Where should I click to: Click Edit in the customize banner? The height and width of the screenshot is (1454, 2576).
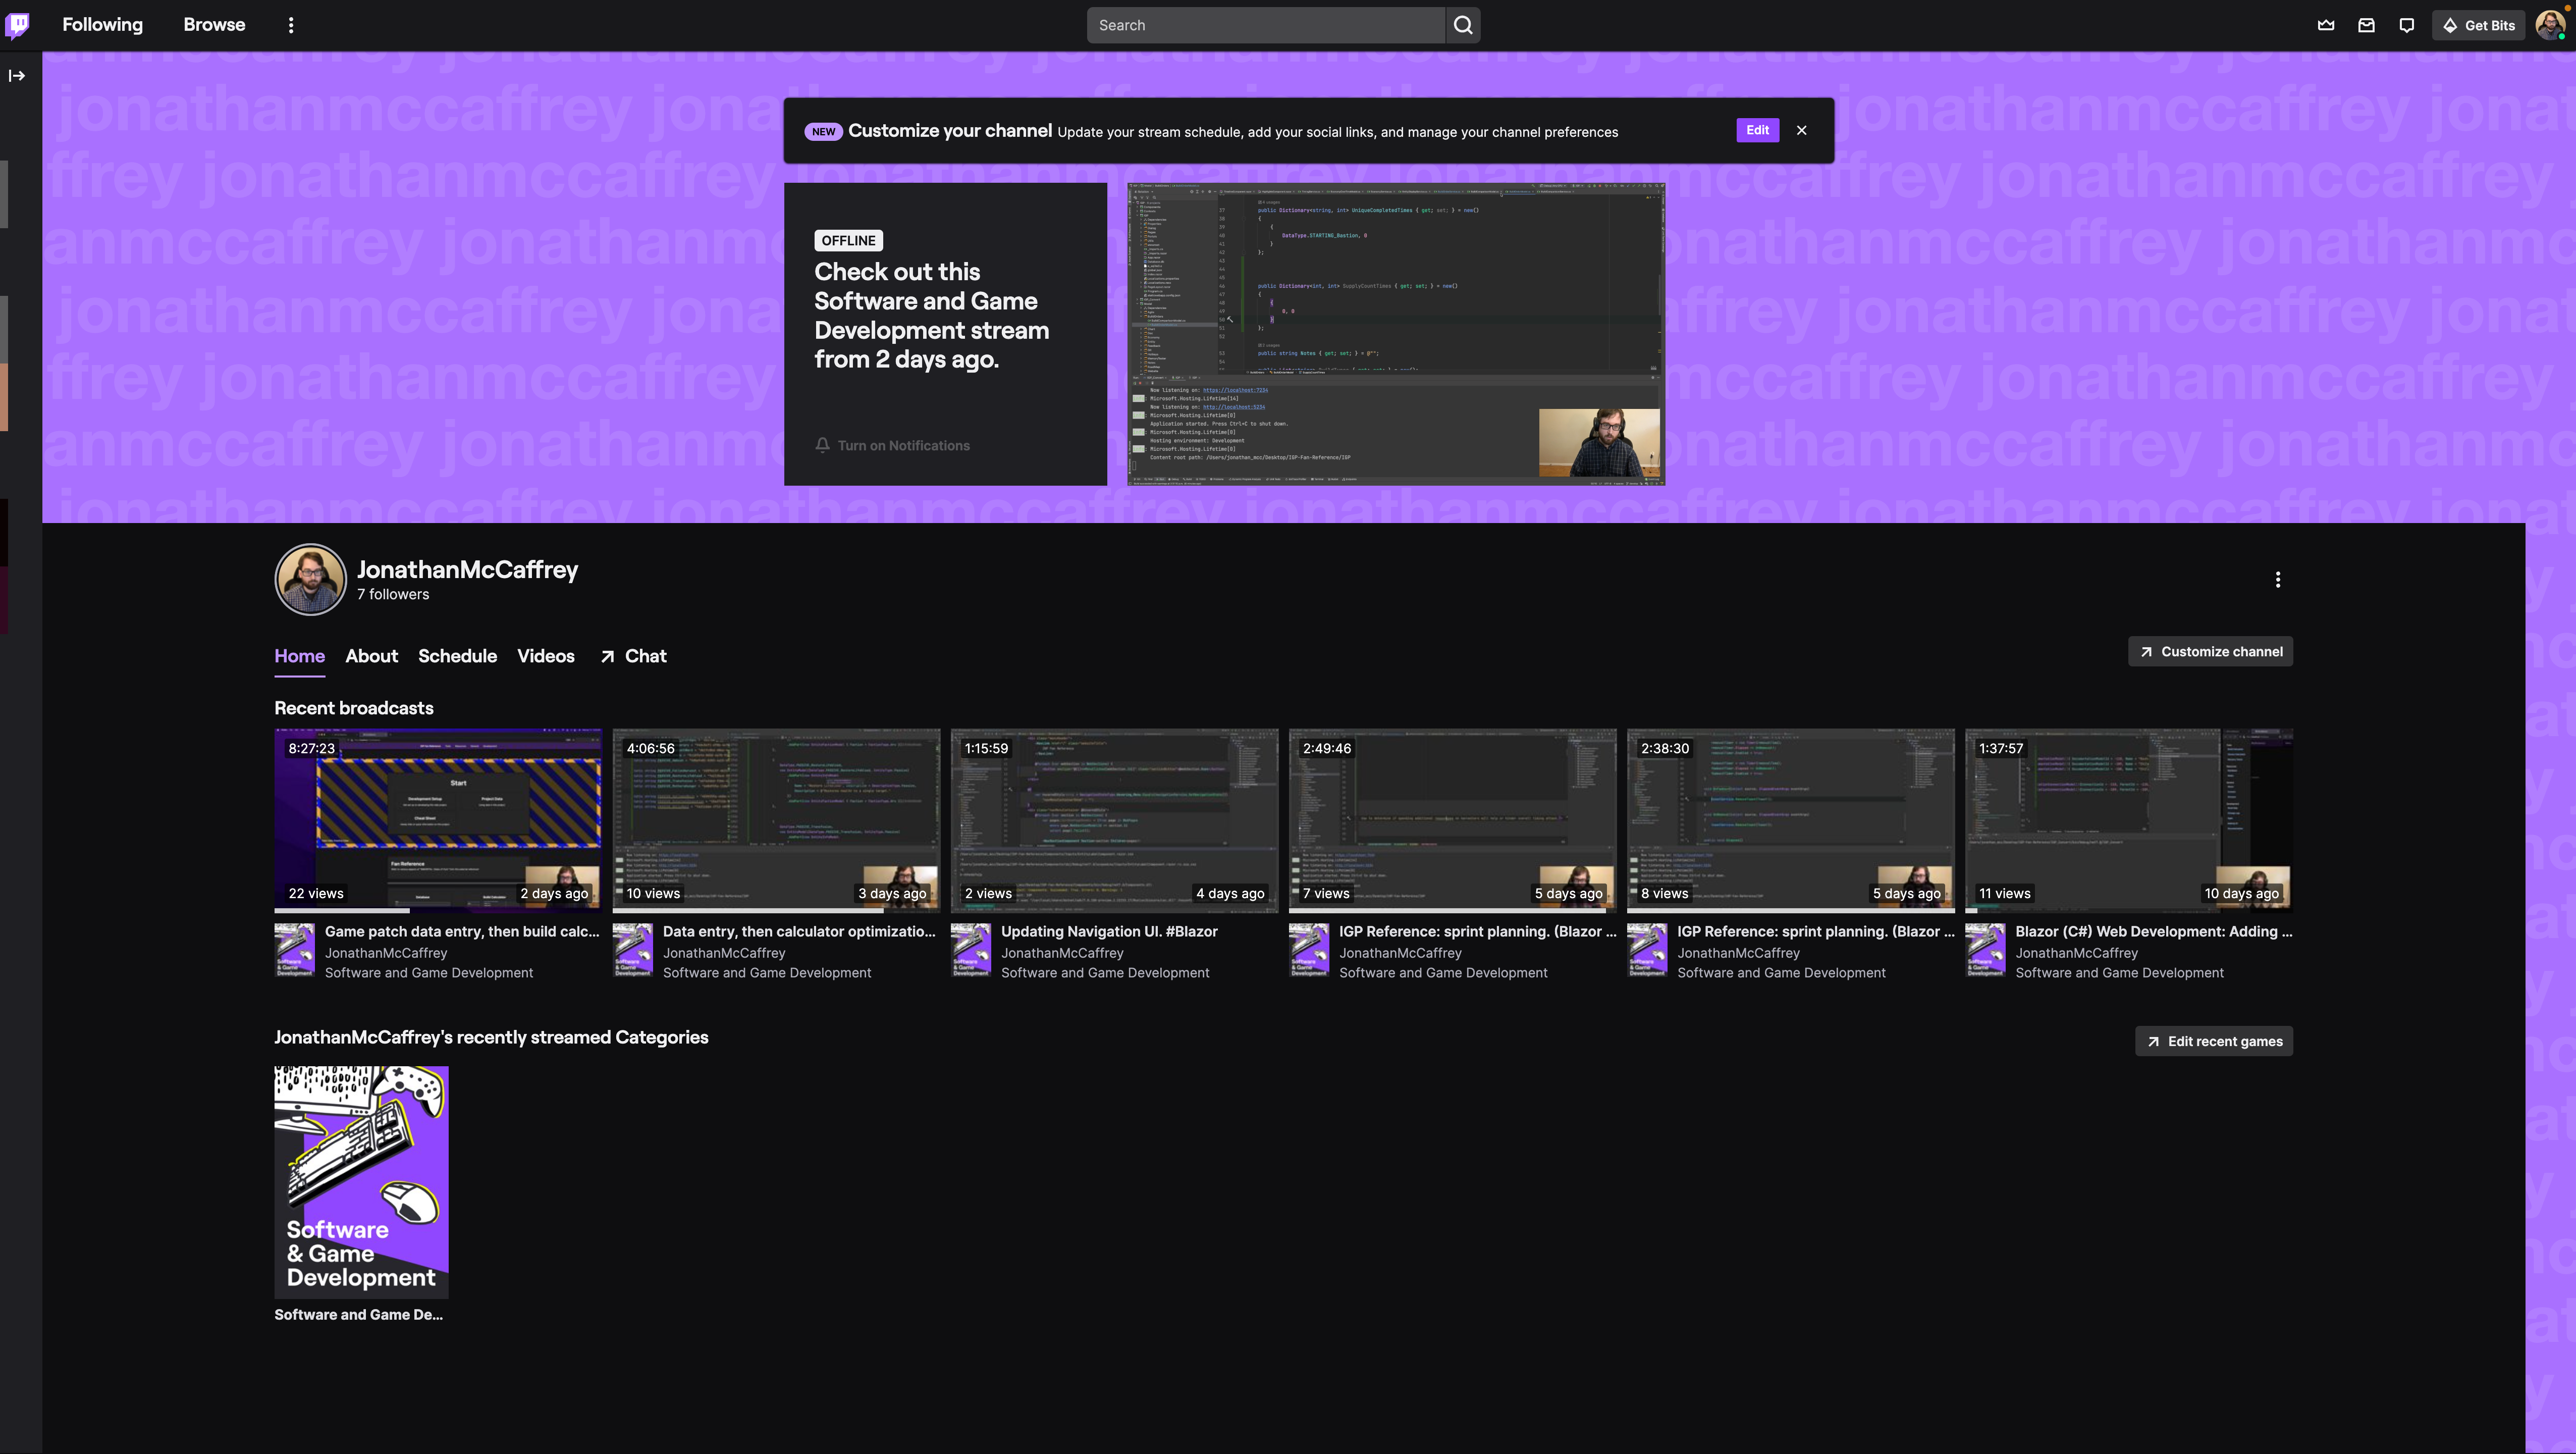coord(1757,130)
